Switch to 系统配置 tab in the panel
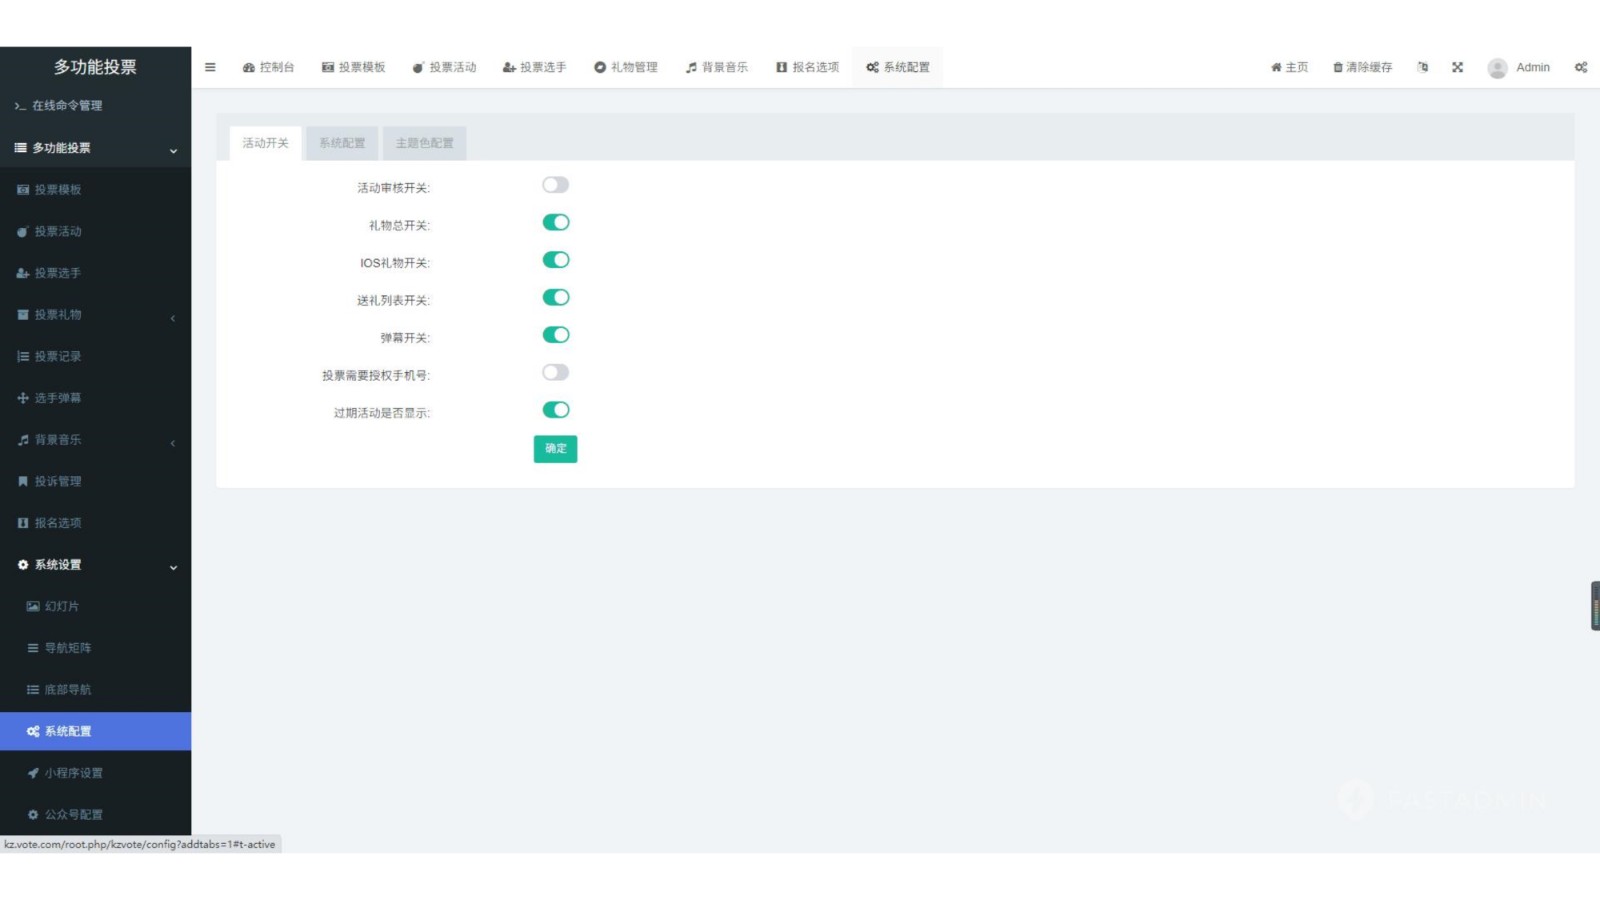The image size is (1600, 900). (x=342, y=143)
